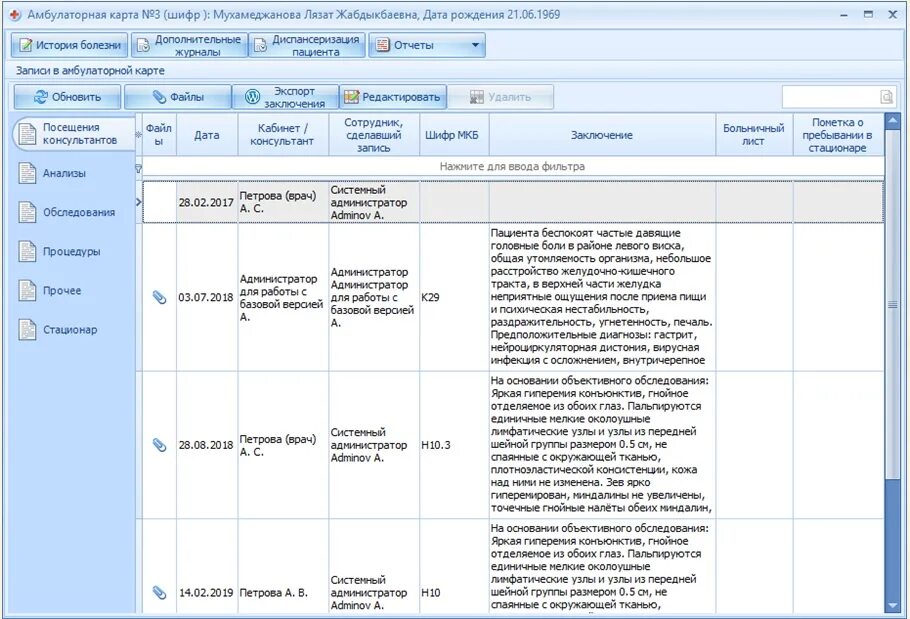The height and width of the screenshot is (619, 910).
Task: Click the filter funnel icon in grid
Action: (138, 168)
